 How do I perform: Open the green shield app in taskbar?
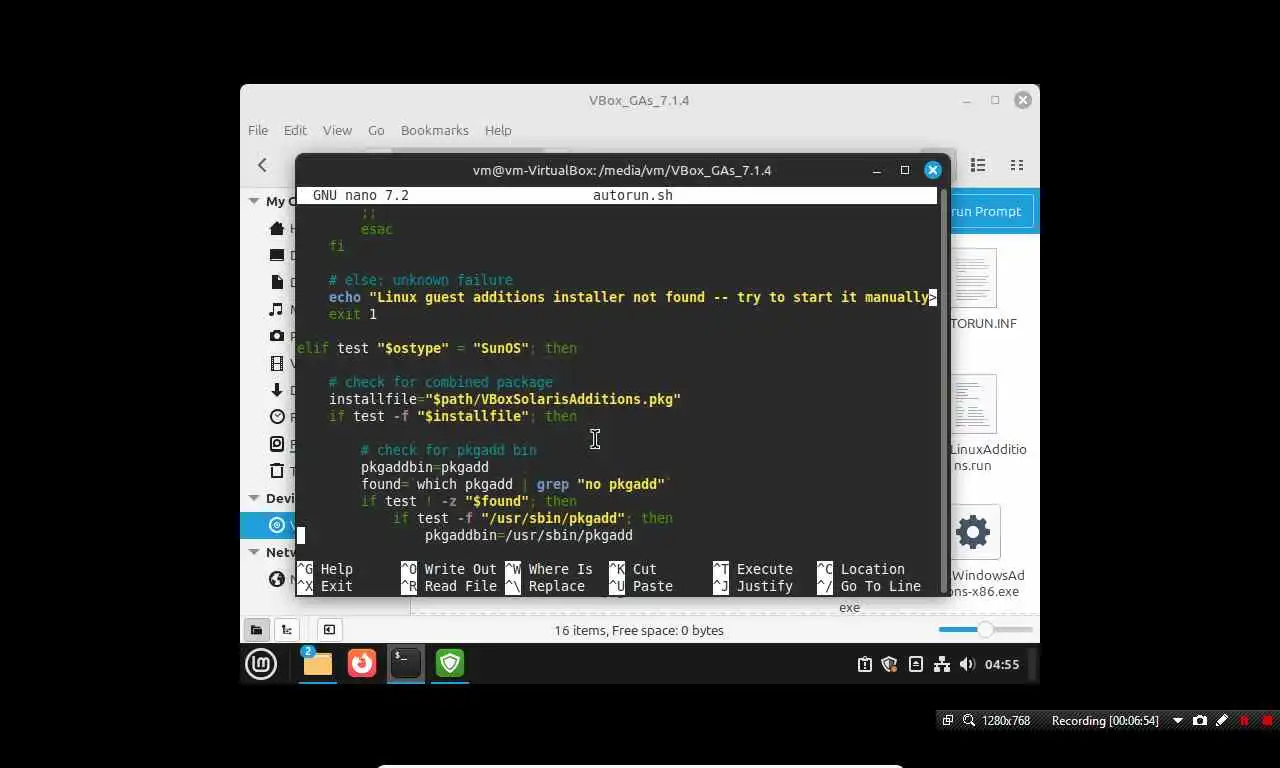click(x=450, y=663)
